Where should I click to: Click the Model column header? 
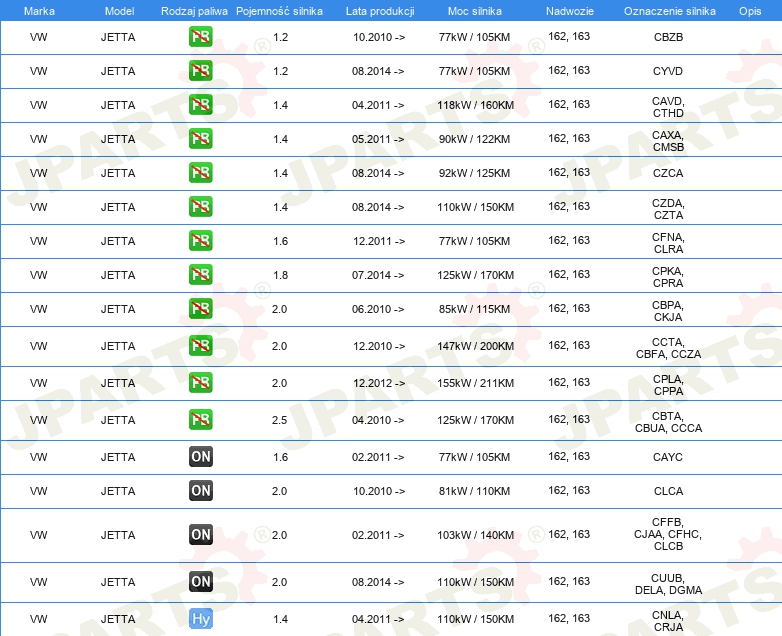(x=119, y=11)
